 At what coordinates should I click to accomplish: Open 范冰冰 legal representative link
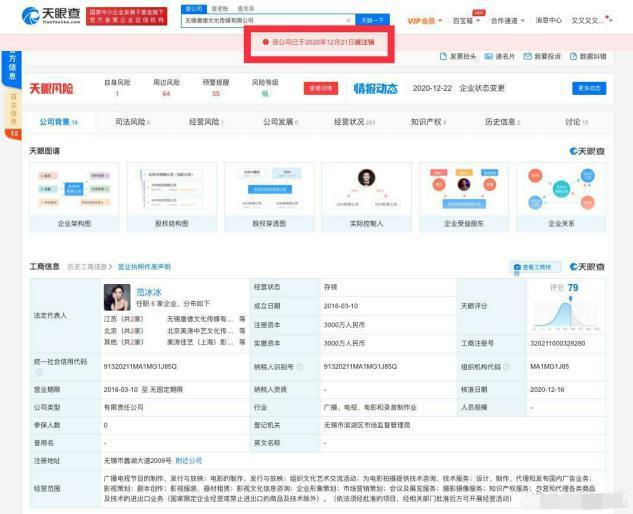click(149, 292)
